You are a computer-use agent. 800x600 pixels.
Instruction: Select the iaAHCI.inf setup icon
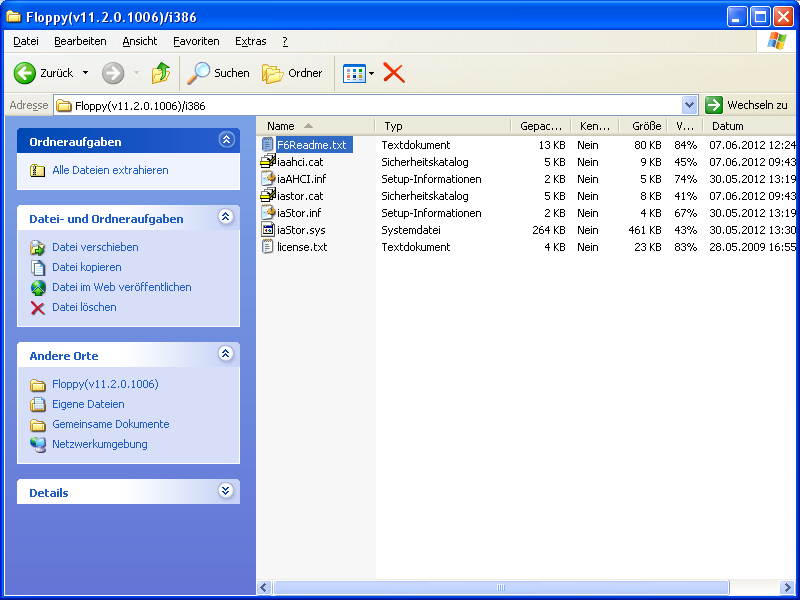tap(268, 179)
